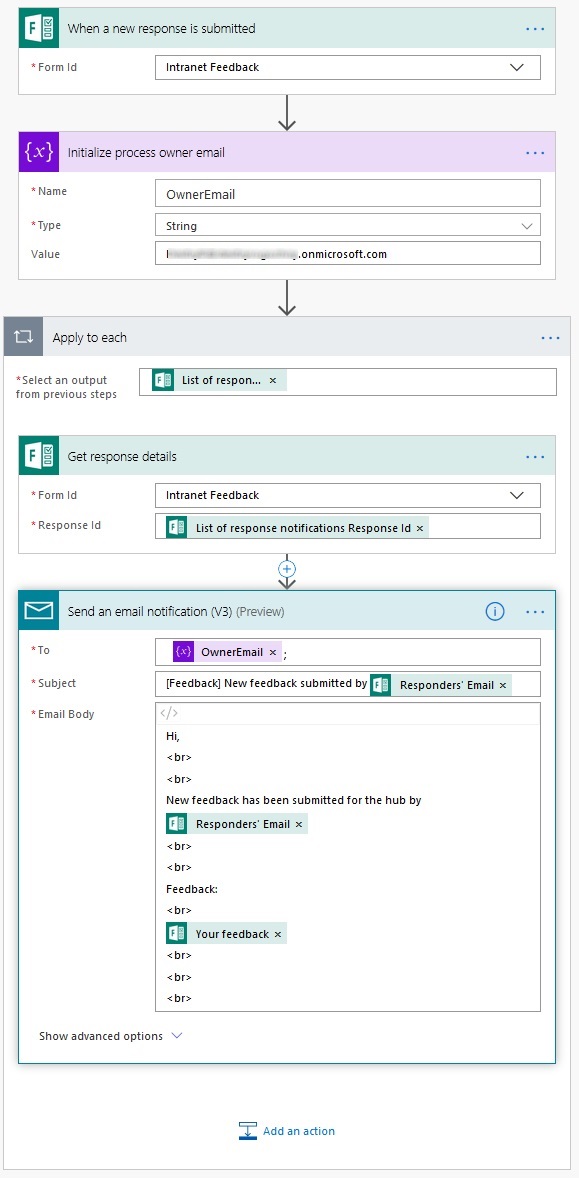Click the OwnerEmail Name input field

[x=348, y=193]
